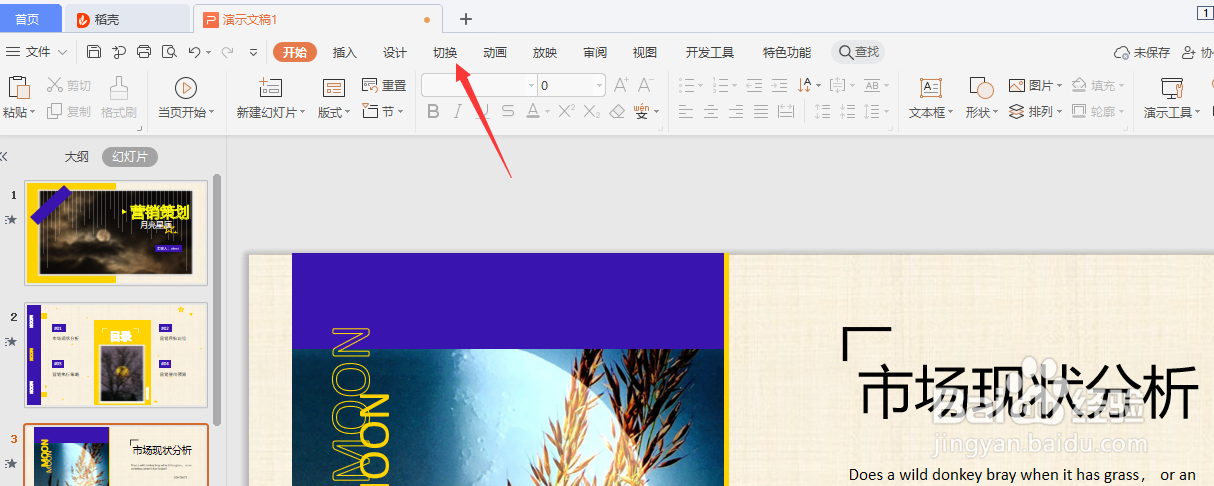This screenshot has height=486, width=1214.
Task: Switch to the Design (设计) tab
Action: point(395,53)
